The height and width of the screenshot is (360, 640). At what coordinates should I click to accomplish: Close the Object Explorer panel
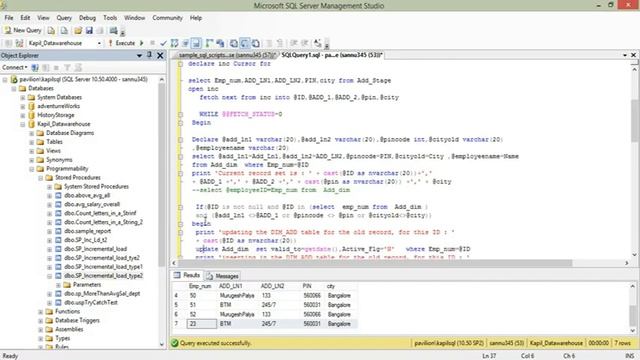tap(160, 56)
